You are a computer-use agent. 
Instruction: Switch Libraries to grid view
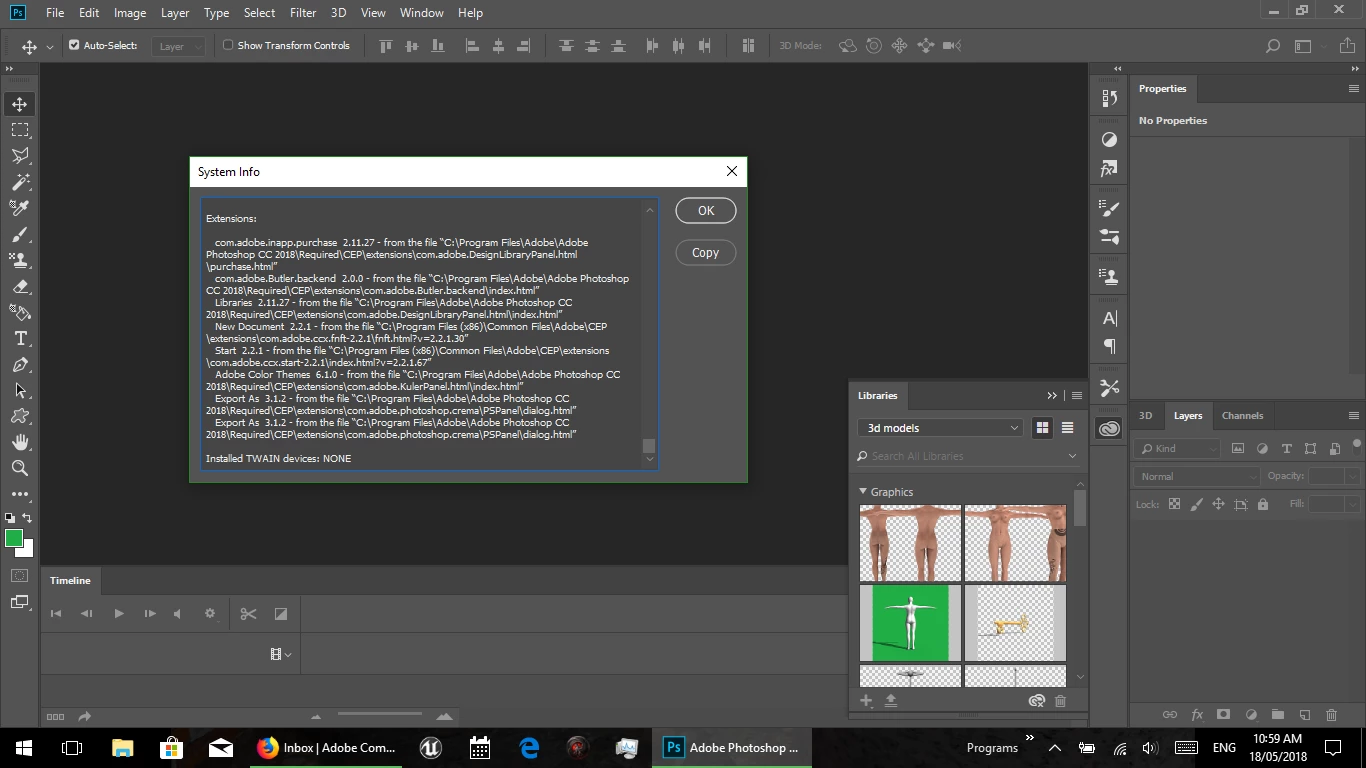[x=1042, y=428]
